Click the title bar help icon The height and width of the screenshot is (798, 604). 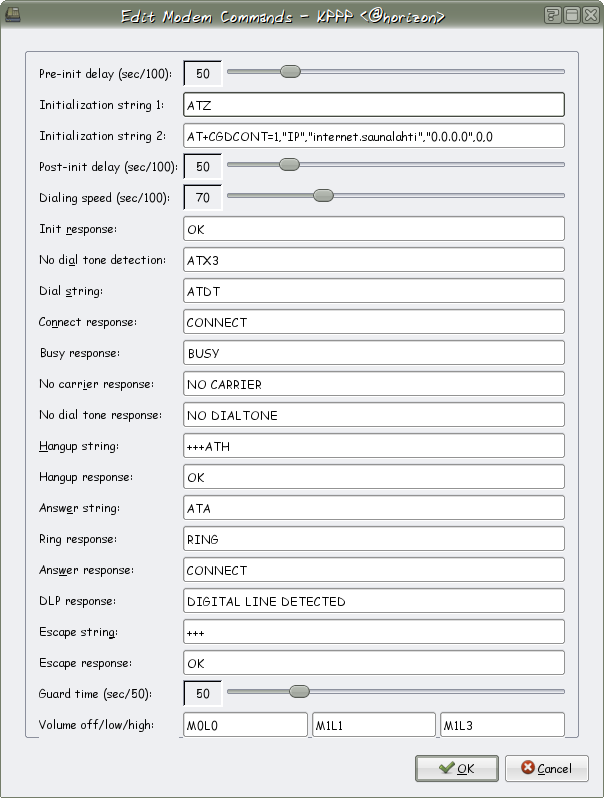coord(553,15)
